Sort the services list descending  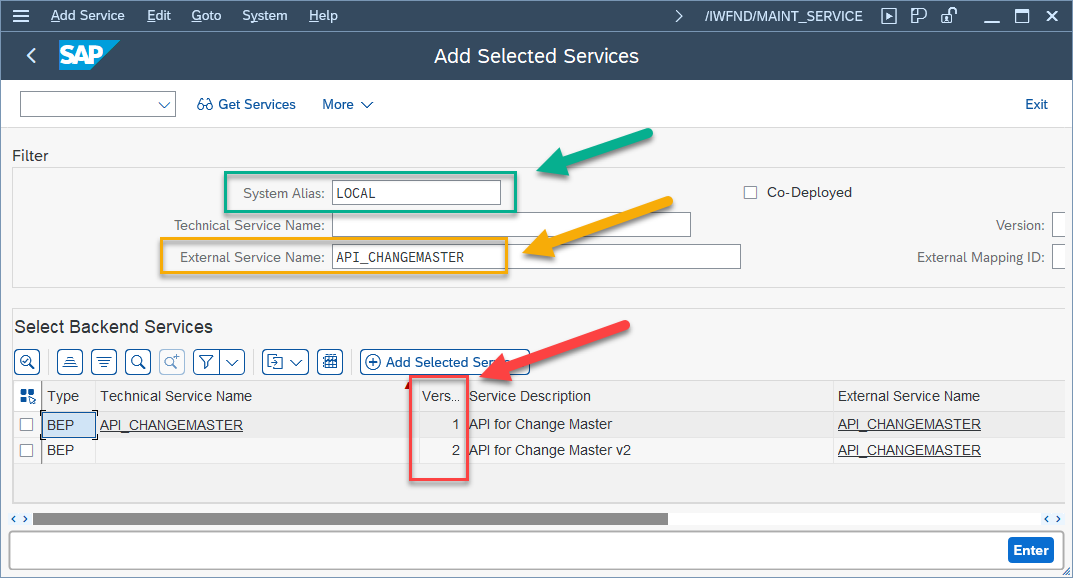coord(104,361)
